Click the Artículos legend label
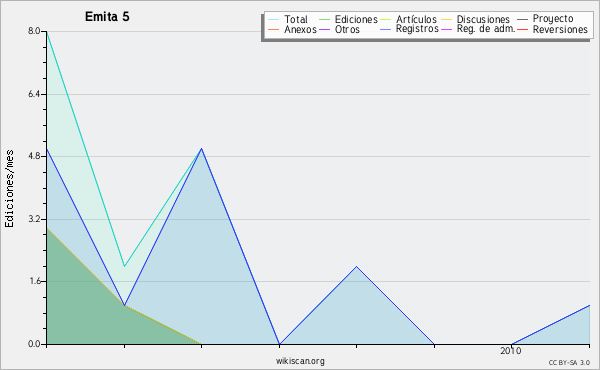 coord(416,20)
